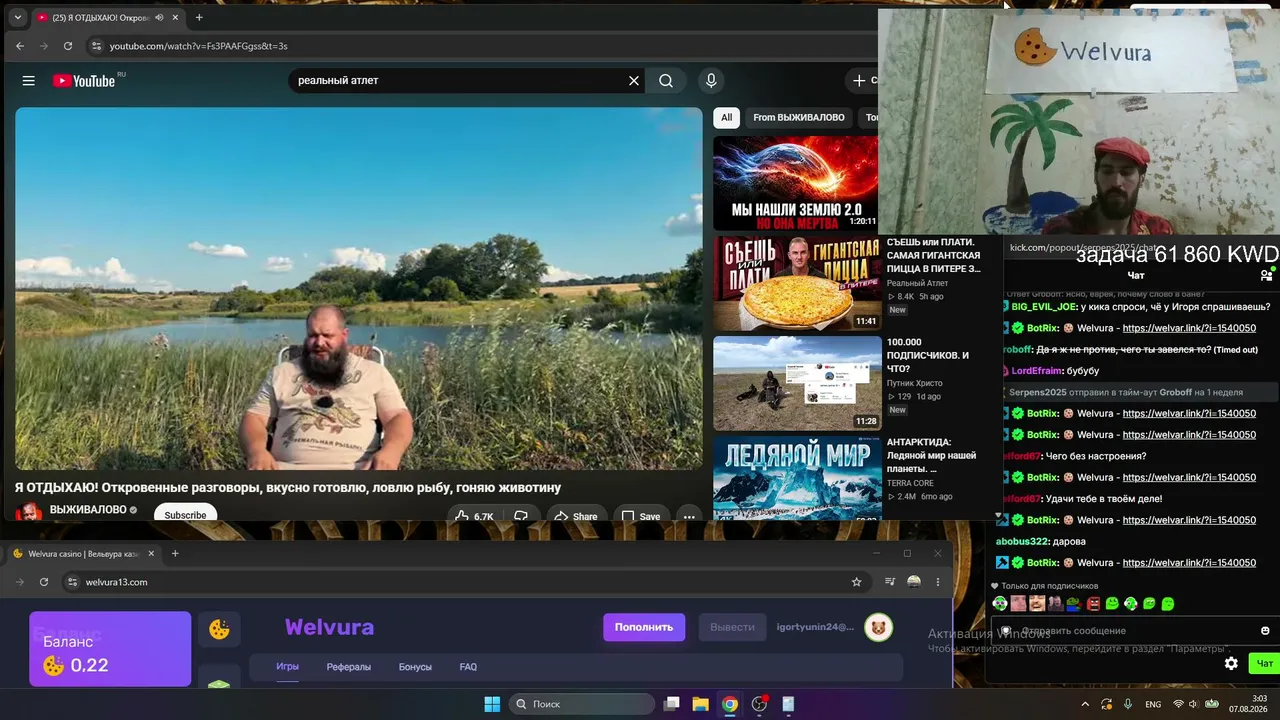1280x720 pixels.
Task: Open the giant pizza video thumbnail
Action: click(796, 283)
